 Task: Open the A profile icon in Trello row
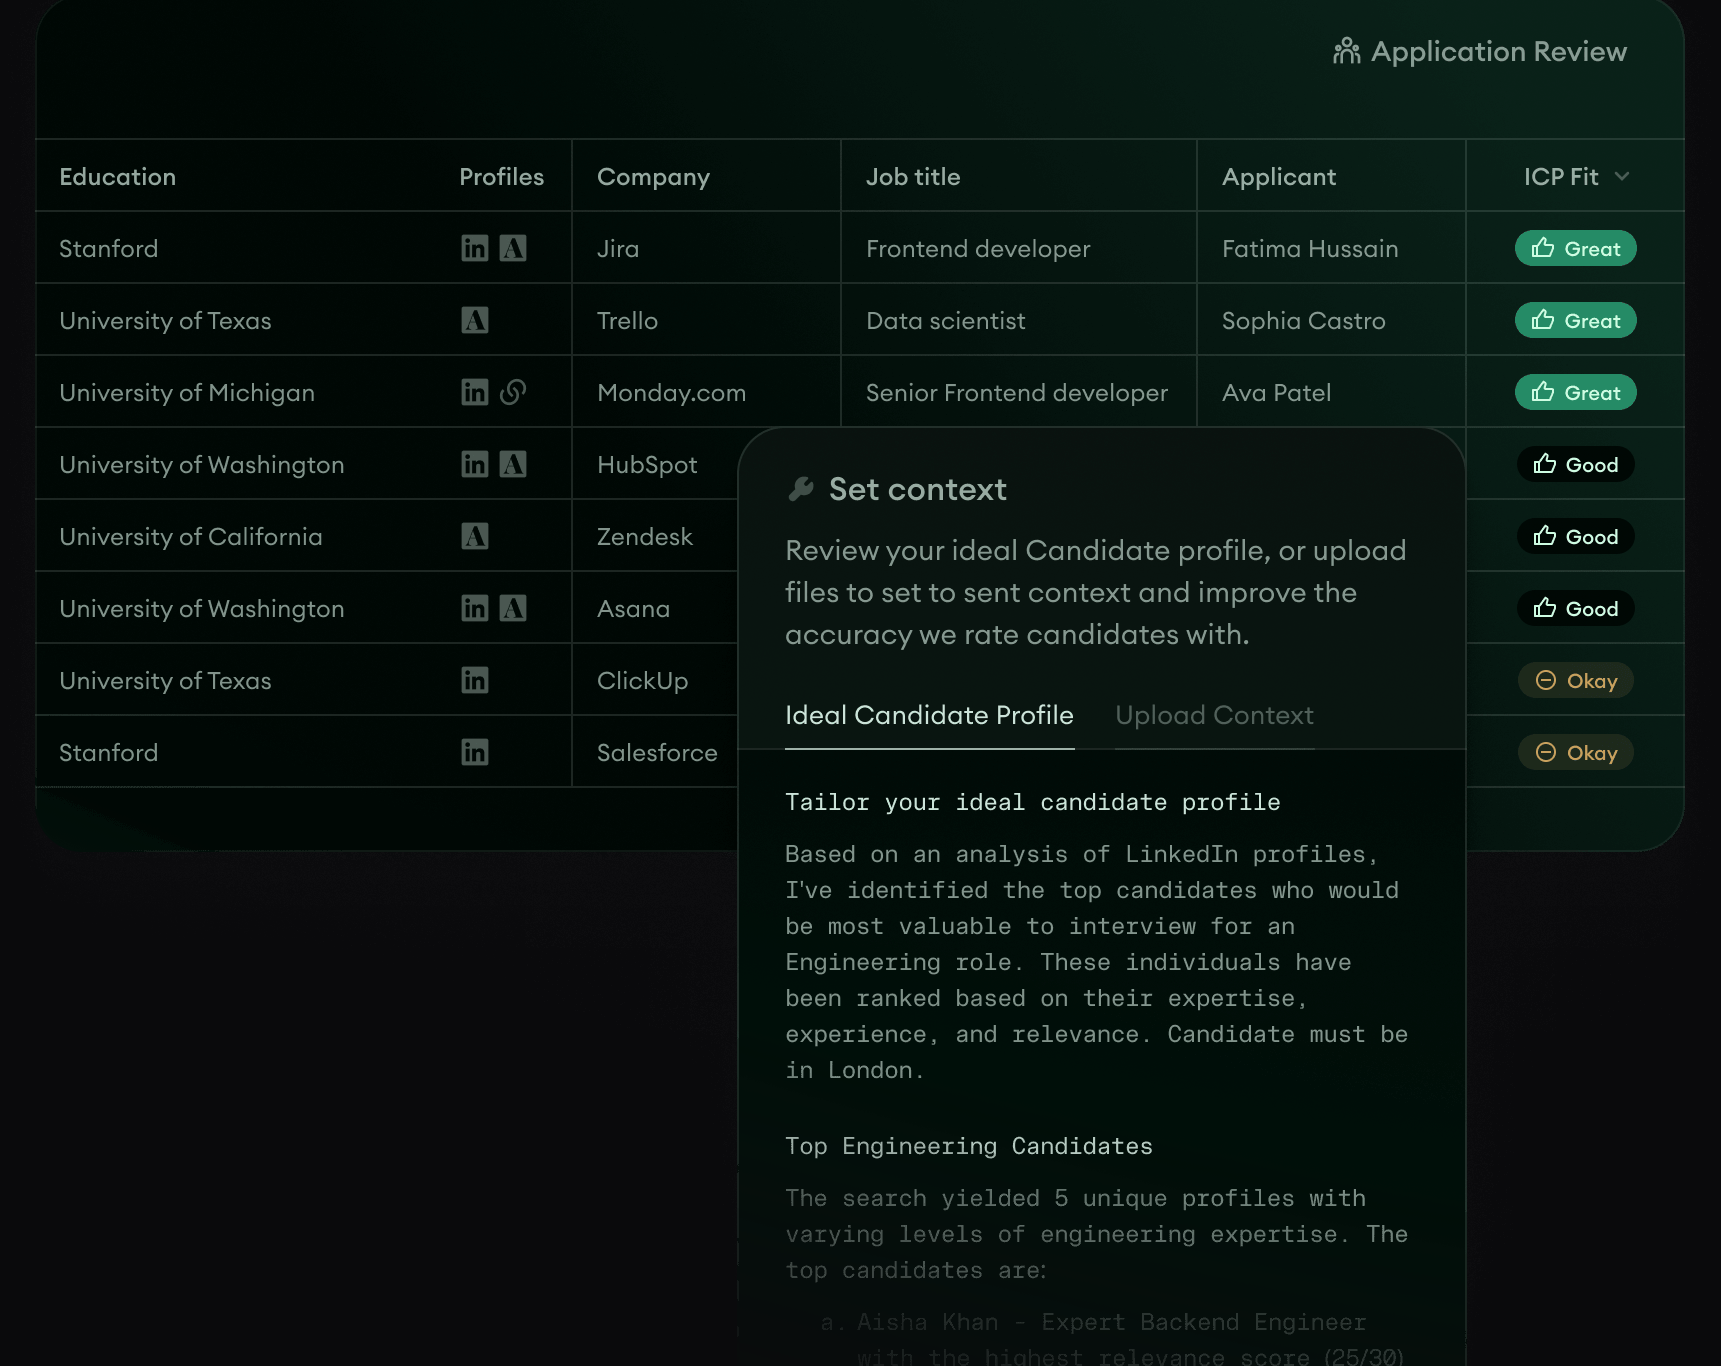475,320
